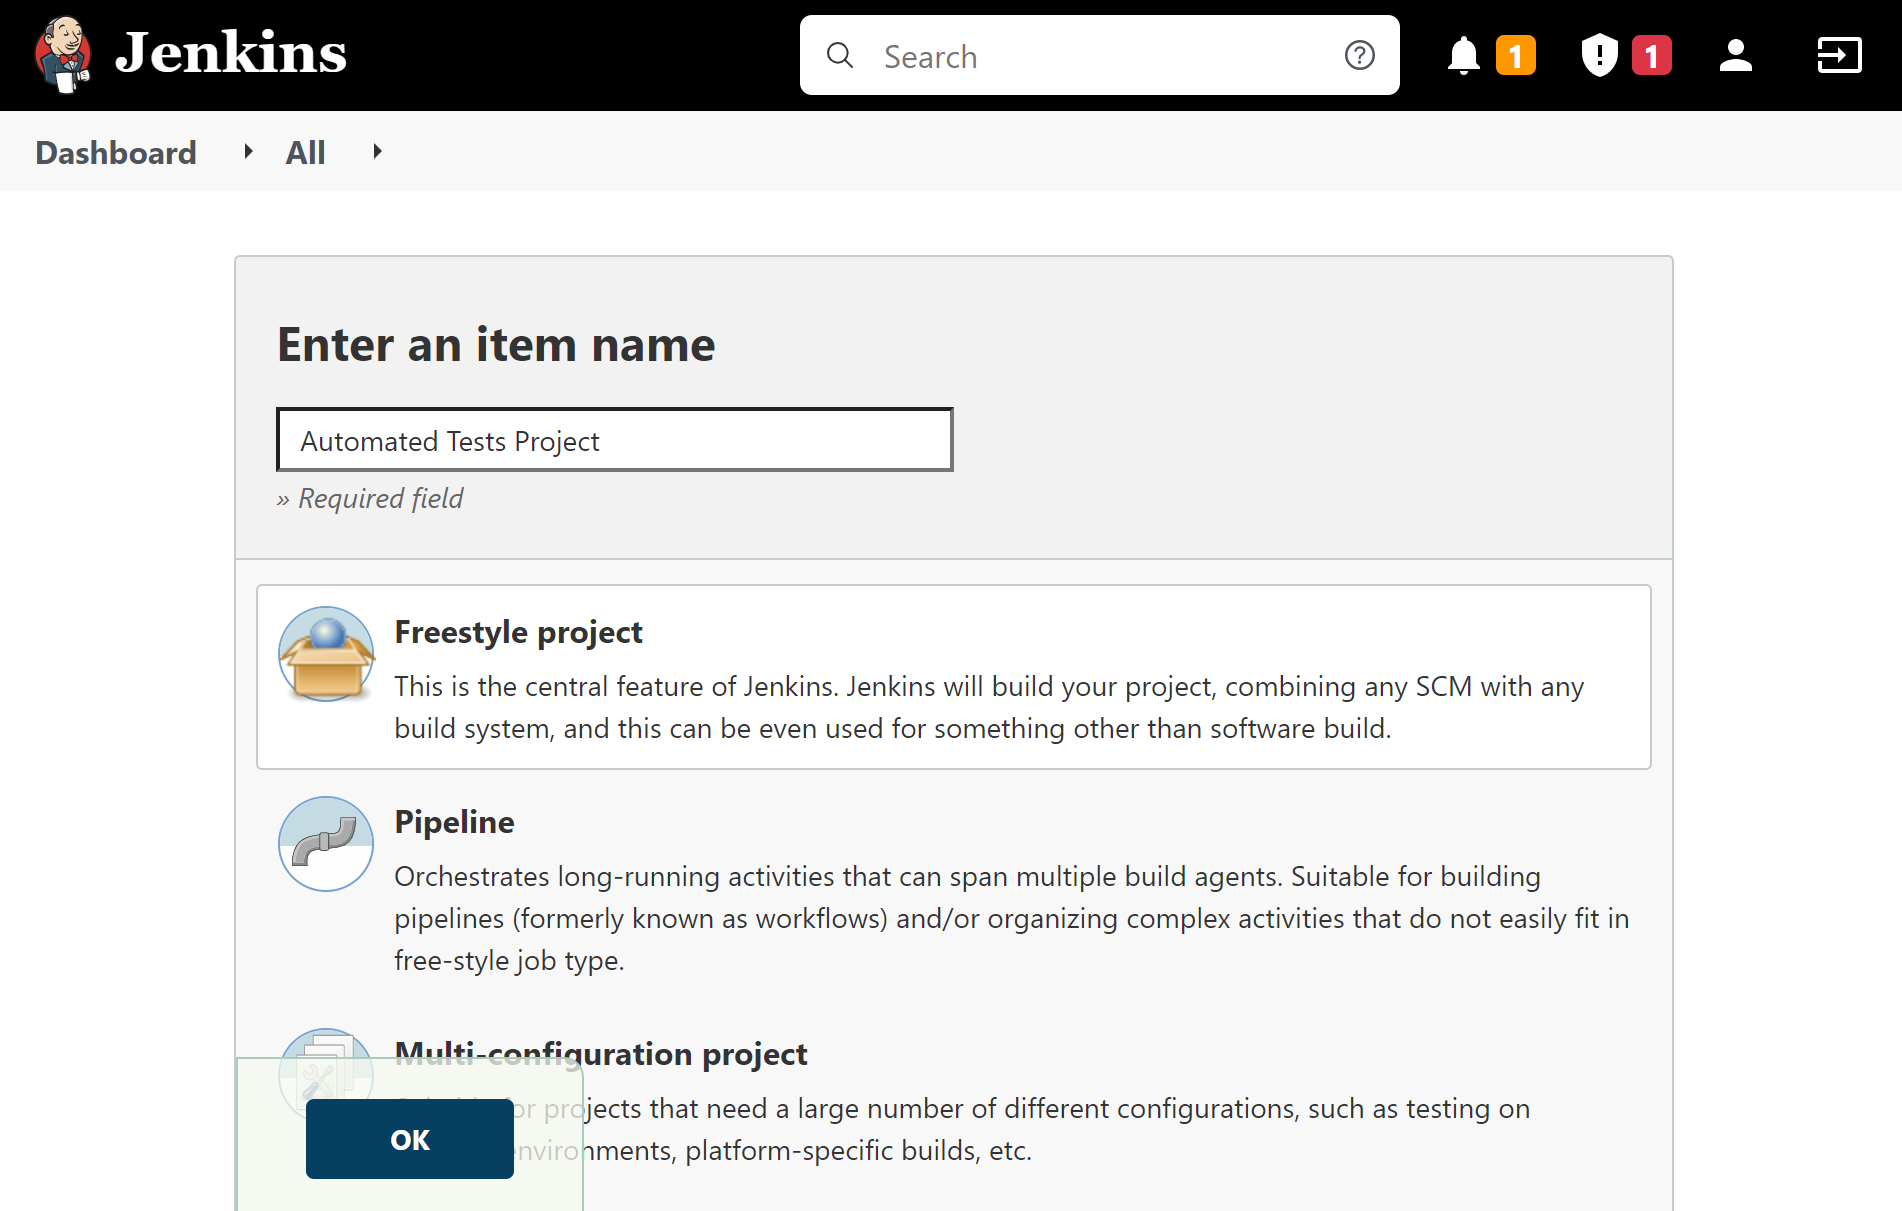Viewport: 1902px width, 1211px height.
Task: Open notifications bell icon
Action: coord(1463,56)
